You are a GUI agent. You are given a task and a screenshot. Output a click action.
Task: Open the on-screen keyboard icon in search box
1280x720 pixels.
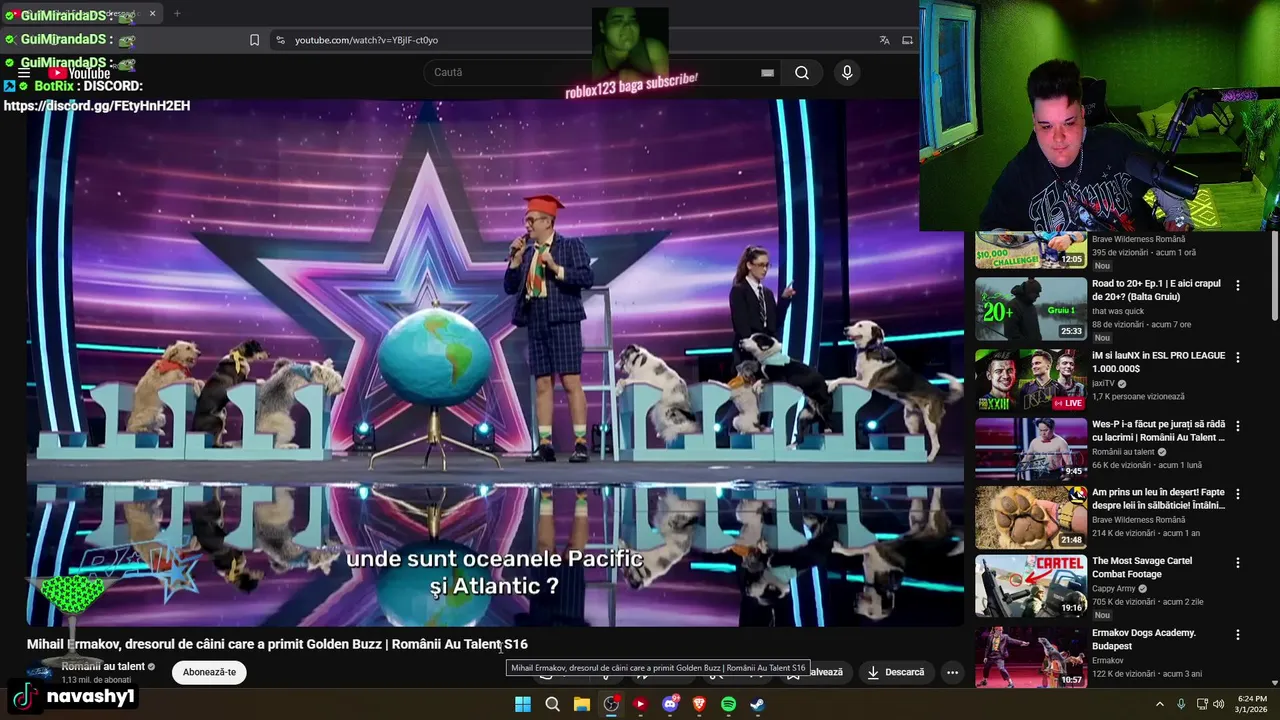(x=767, y=72)
